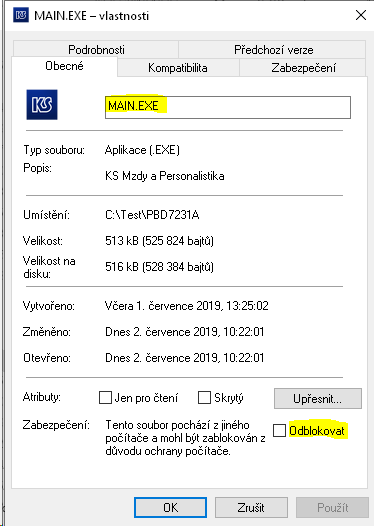Enable the Jen pro čtení checkbox
The width and height of the screenshot is (374, 526).
pos(105,398)
